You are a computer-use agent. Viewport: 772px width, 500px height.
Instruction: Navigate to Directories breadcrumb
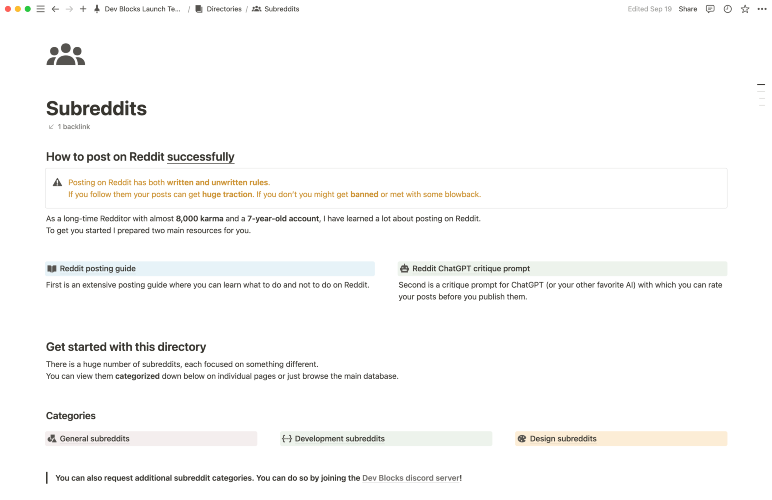(x=218, y=9)
